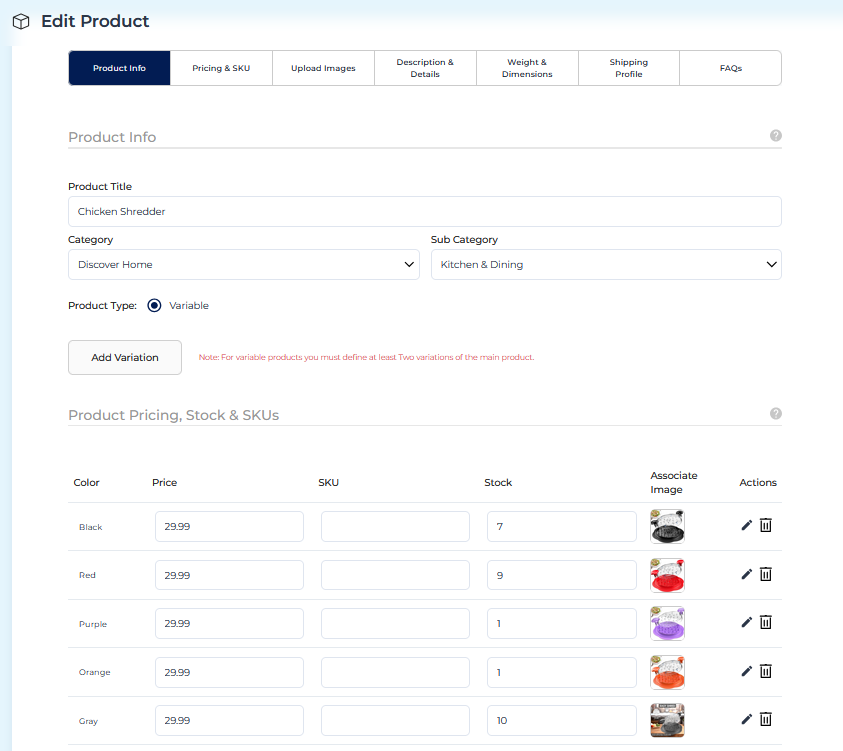Switch to the Product Info tab

click(x=119, y=68)
